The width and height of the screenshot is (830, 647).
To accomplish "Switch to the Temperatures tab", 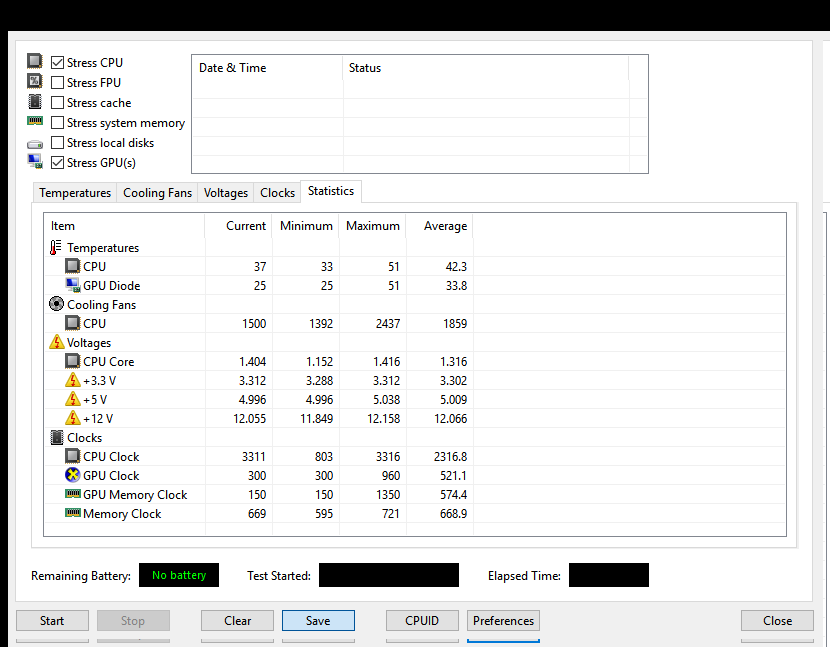I will click(x=75, y=193).
